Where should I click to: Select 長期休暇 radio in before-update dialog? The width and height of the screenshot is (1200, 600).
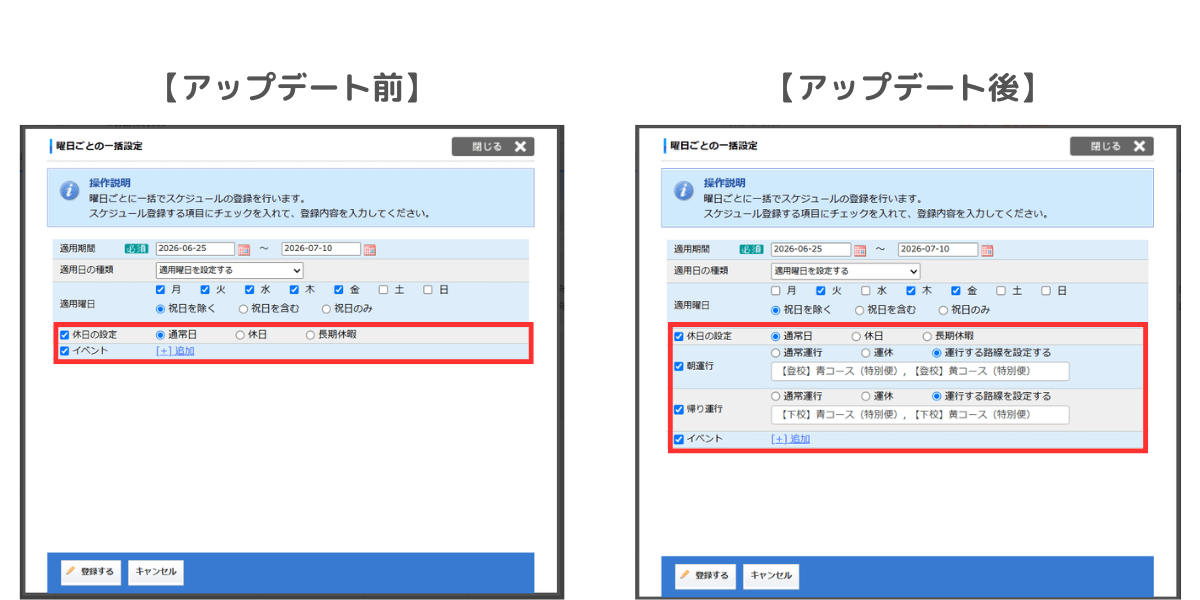click(310, 335)
